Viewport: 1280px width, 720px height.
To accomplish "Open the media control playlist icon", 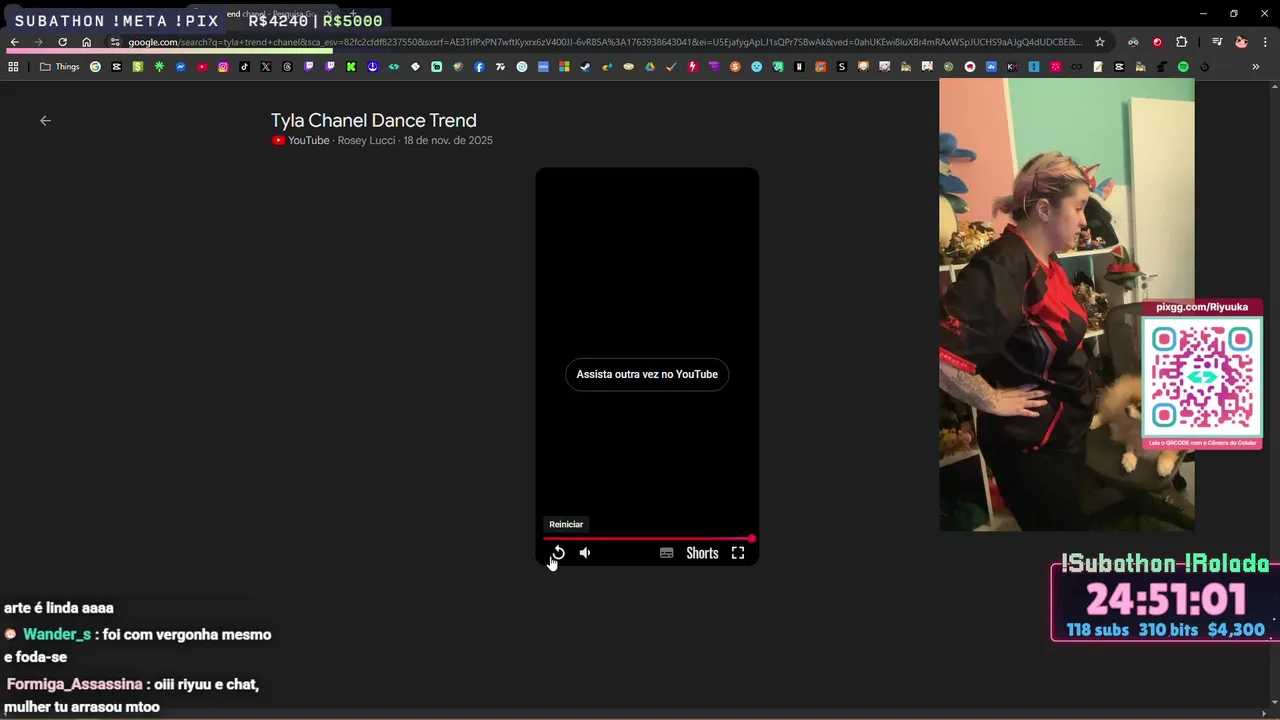I will [1216, 42].
